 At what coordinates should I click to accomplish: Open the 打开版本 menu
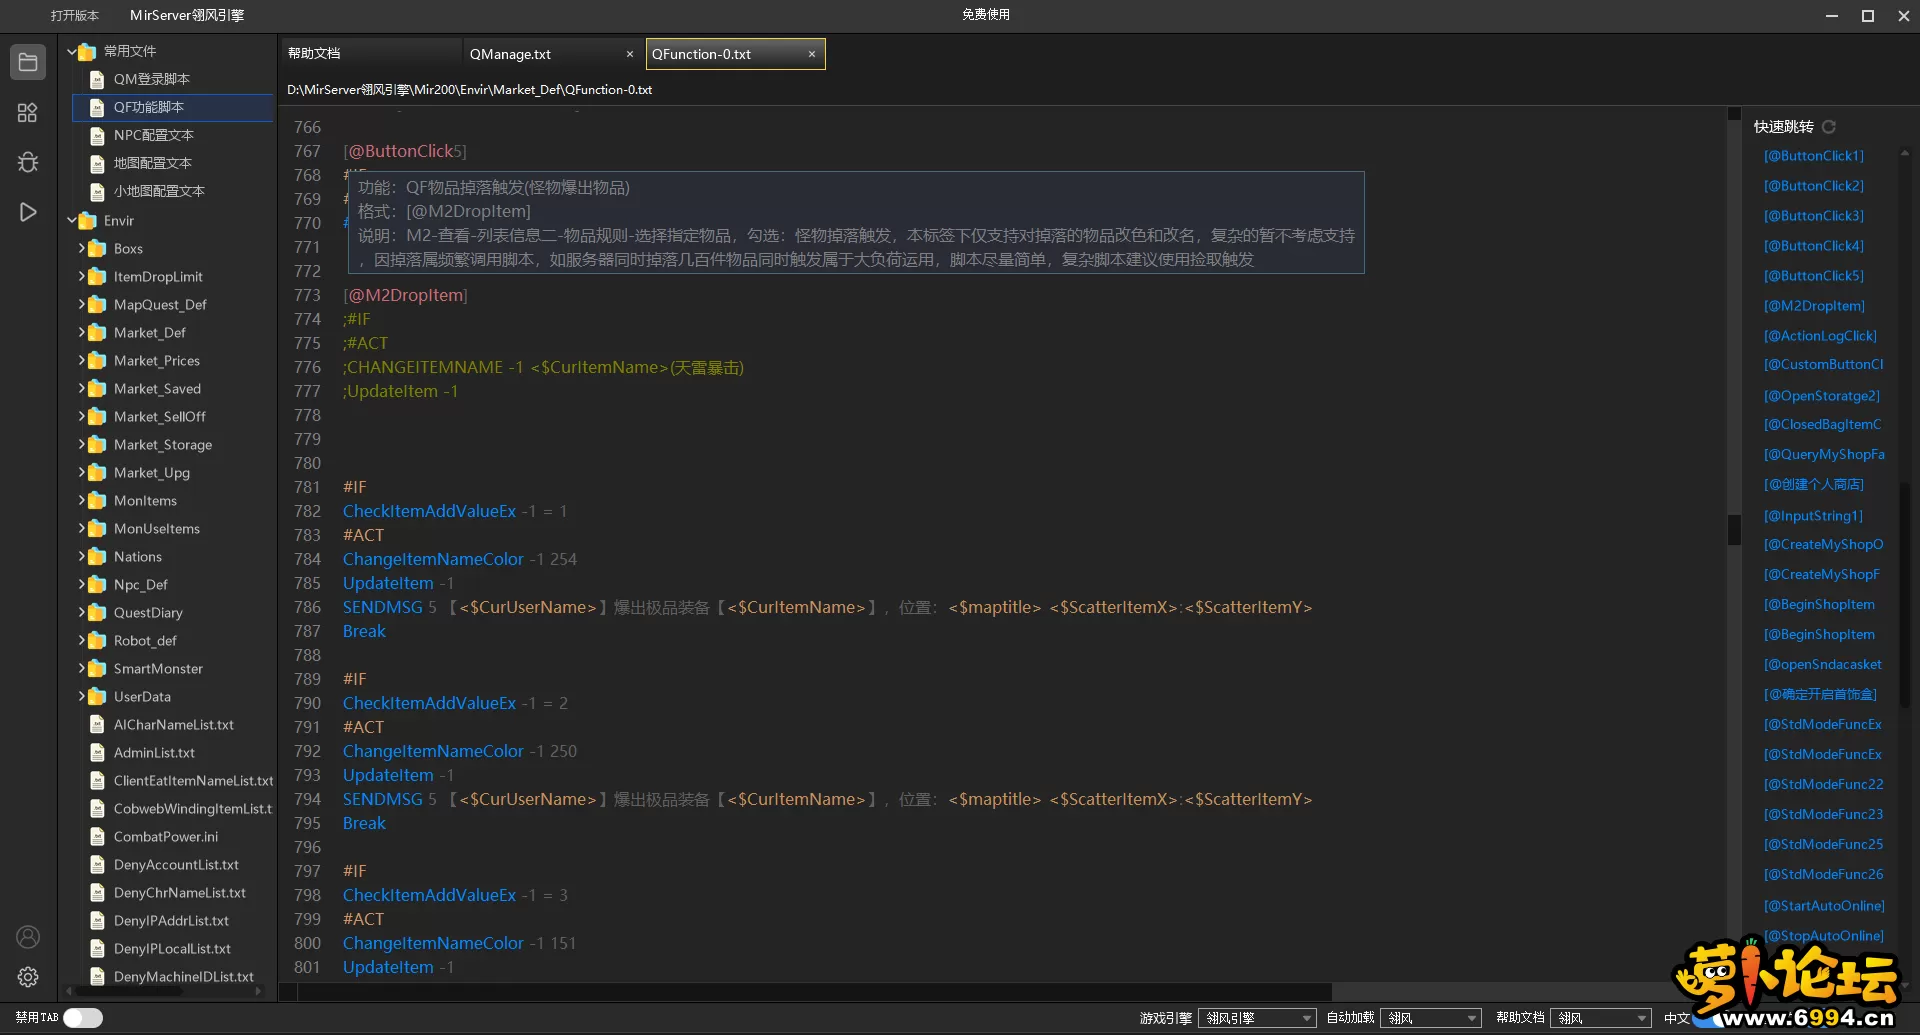[x=75, y=15]
